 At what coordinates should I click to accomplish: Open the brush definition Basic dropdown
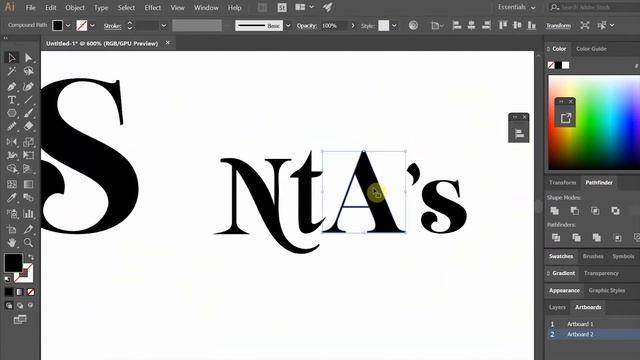(288, 26)
